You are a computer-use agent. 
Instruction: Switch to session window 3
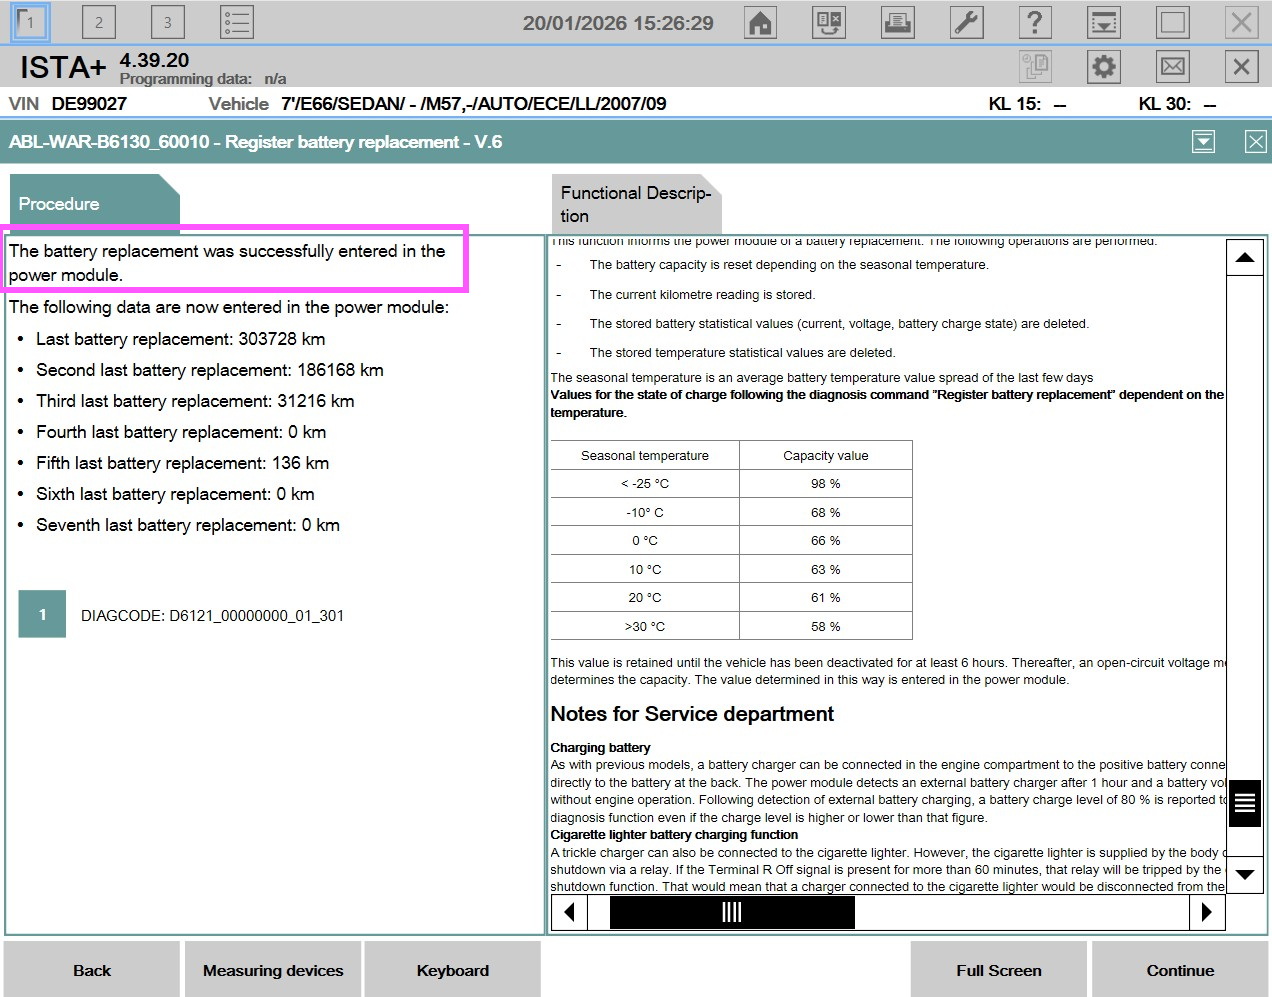coord(167,22)
